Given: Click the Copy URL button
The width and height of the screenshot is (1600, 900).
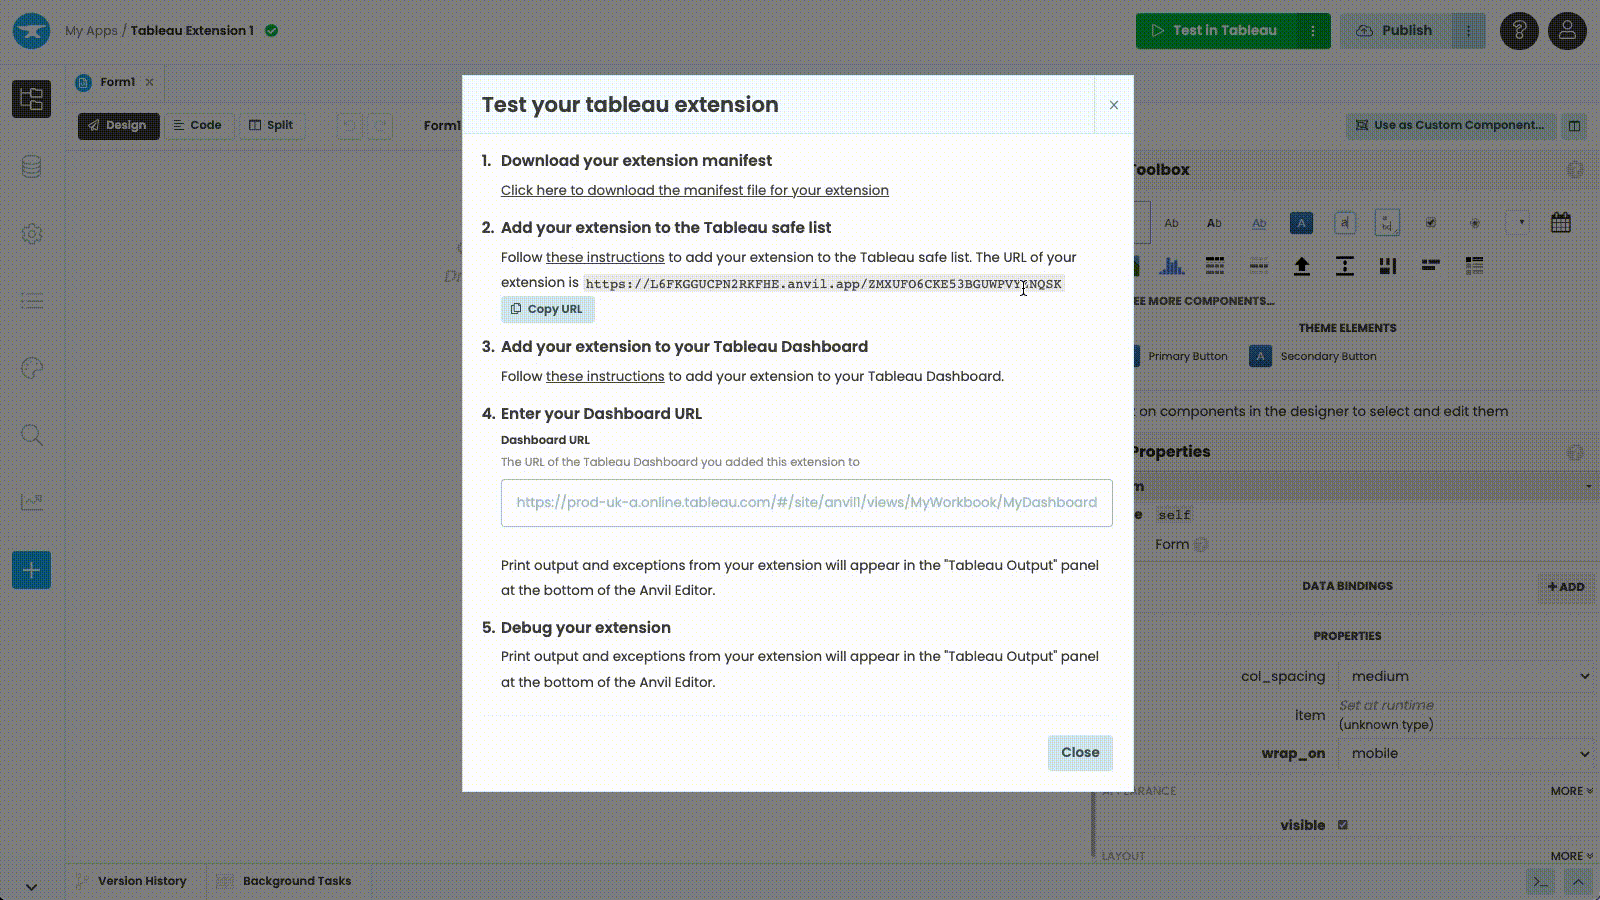Looking at the screenshot, I should 547,309.
